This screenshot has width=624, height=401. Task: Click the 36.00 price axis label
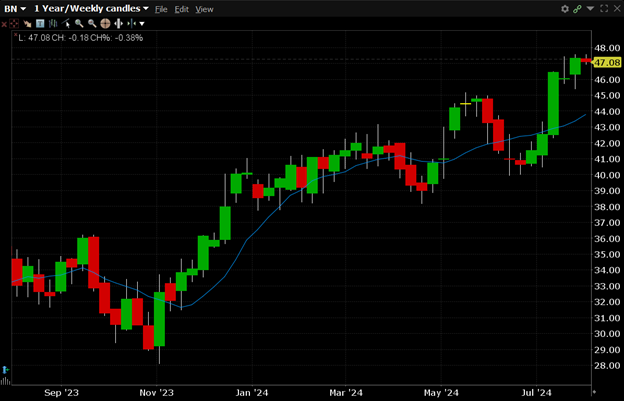[607, 239]
